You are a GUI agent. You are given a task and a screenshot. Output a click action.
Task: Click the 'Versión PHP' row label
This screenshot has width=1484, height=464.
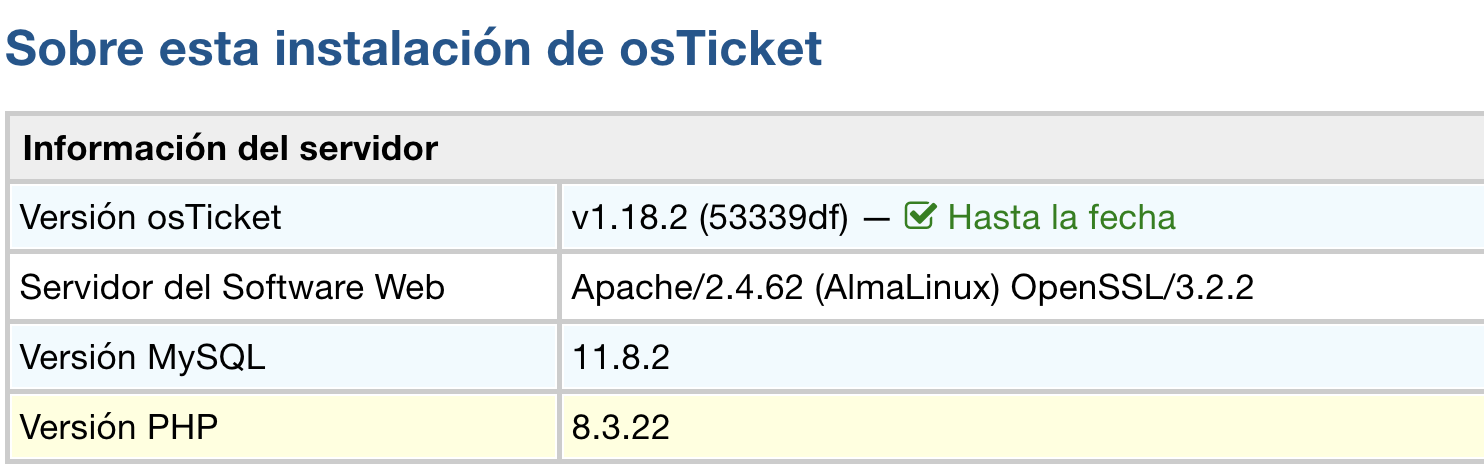[119, 428]
